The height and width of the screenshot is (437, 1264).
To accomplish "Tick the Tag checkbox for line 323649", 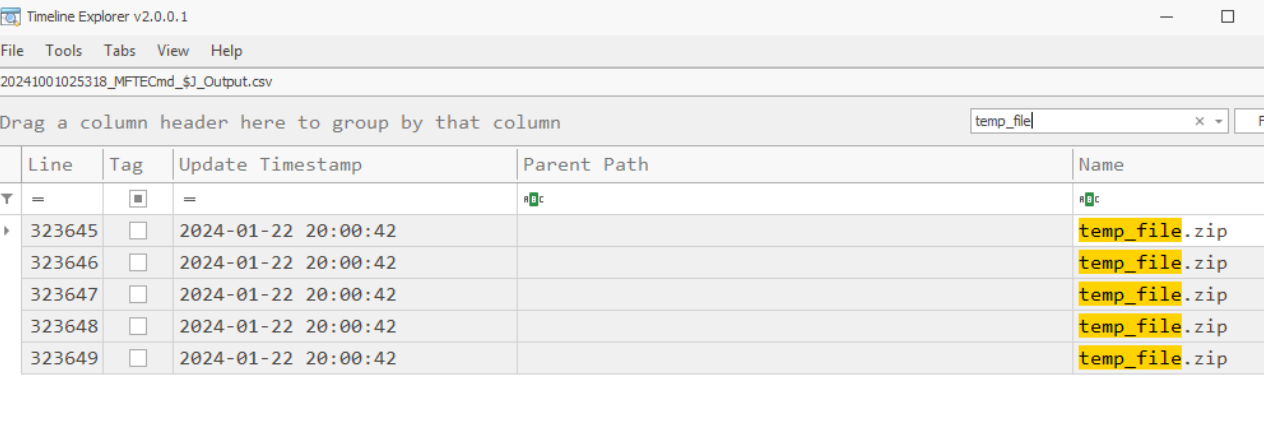I will click(x=138, y=358).
